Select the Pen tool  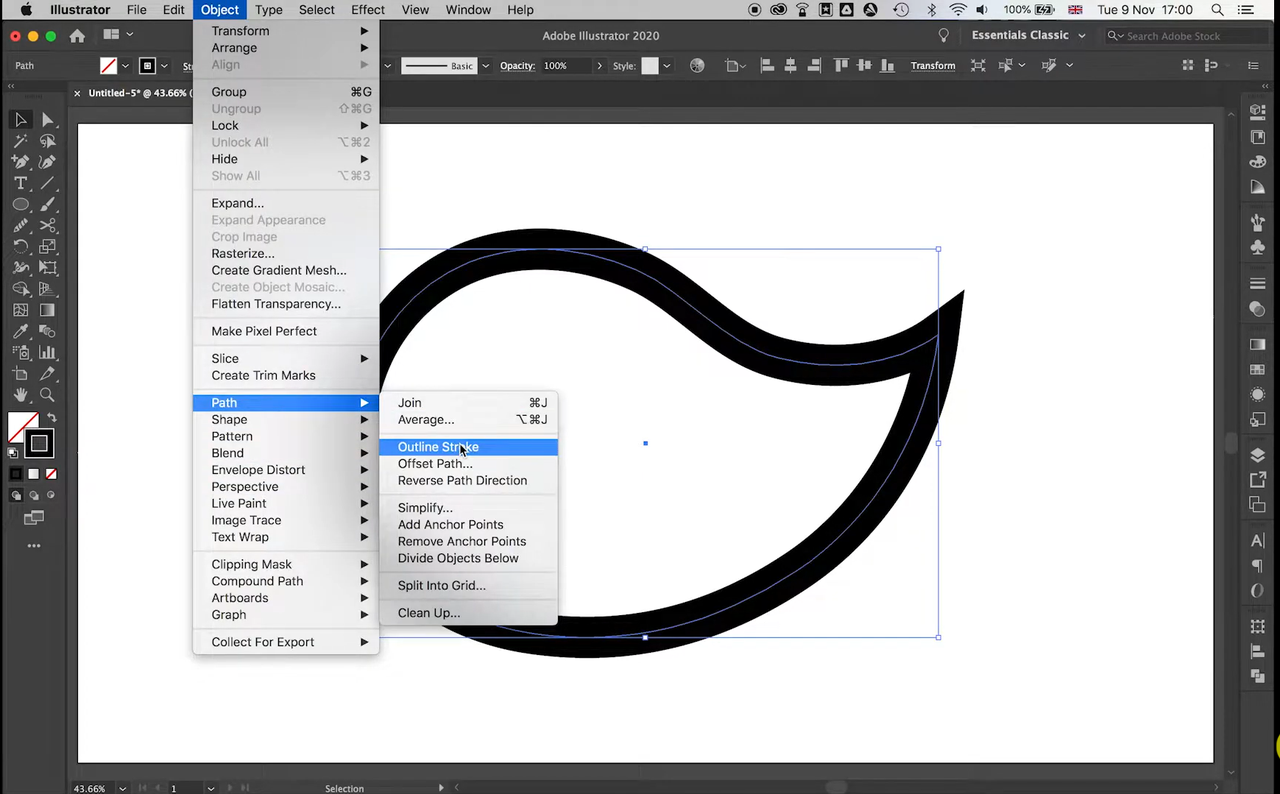tap(20, 161)
